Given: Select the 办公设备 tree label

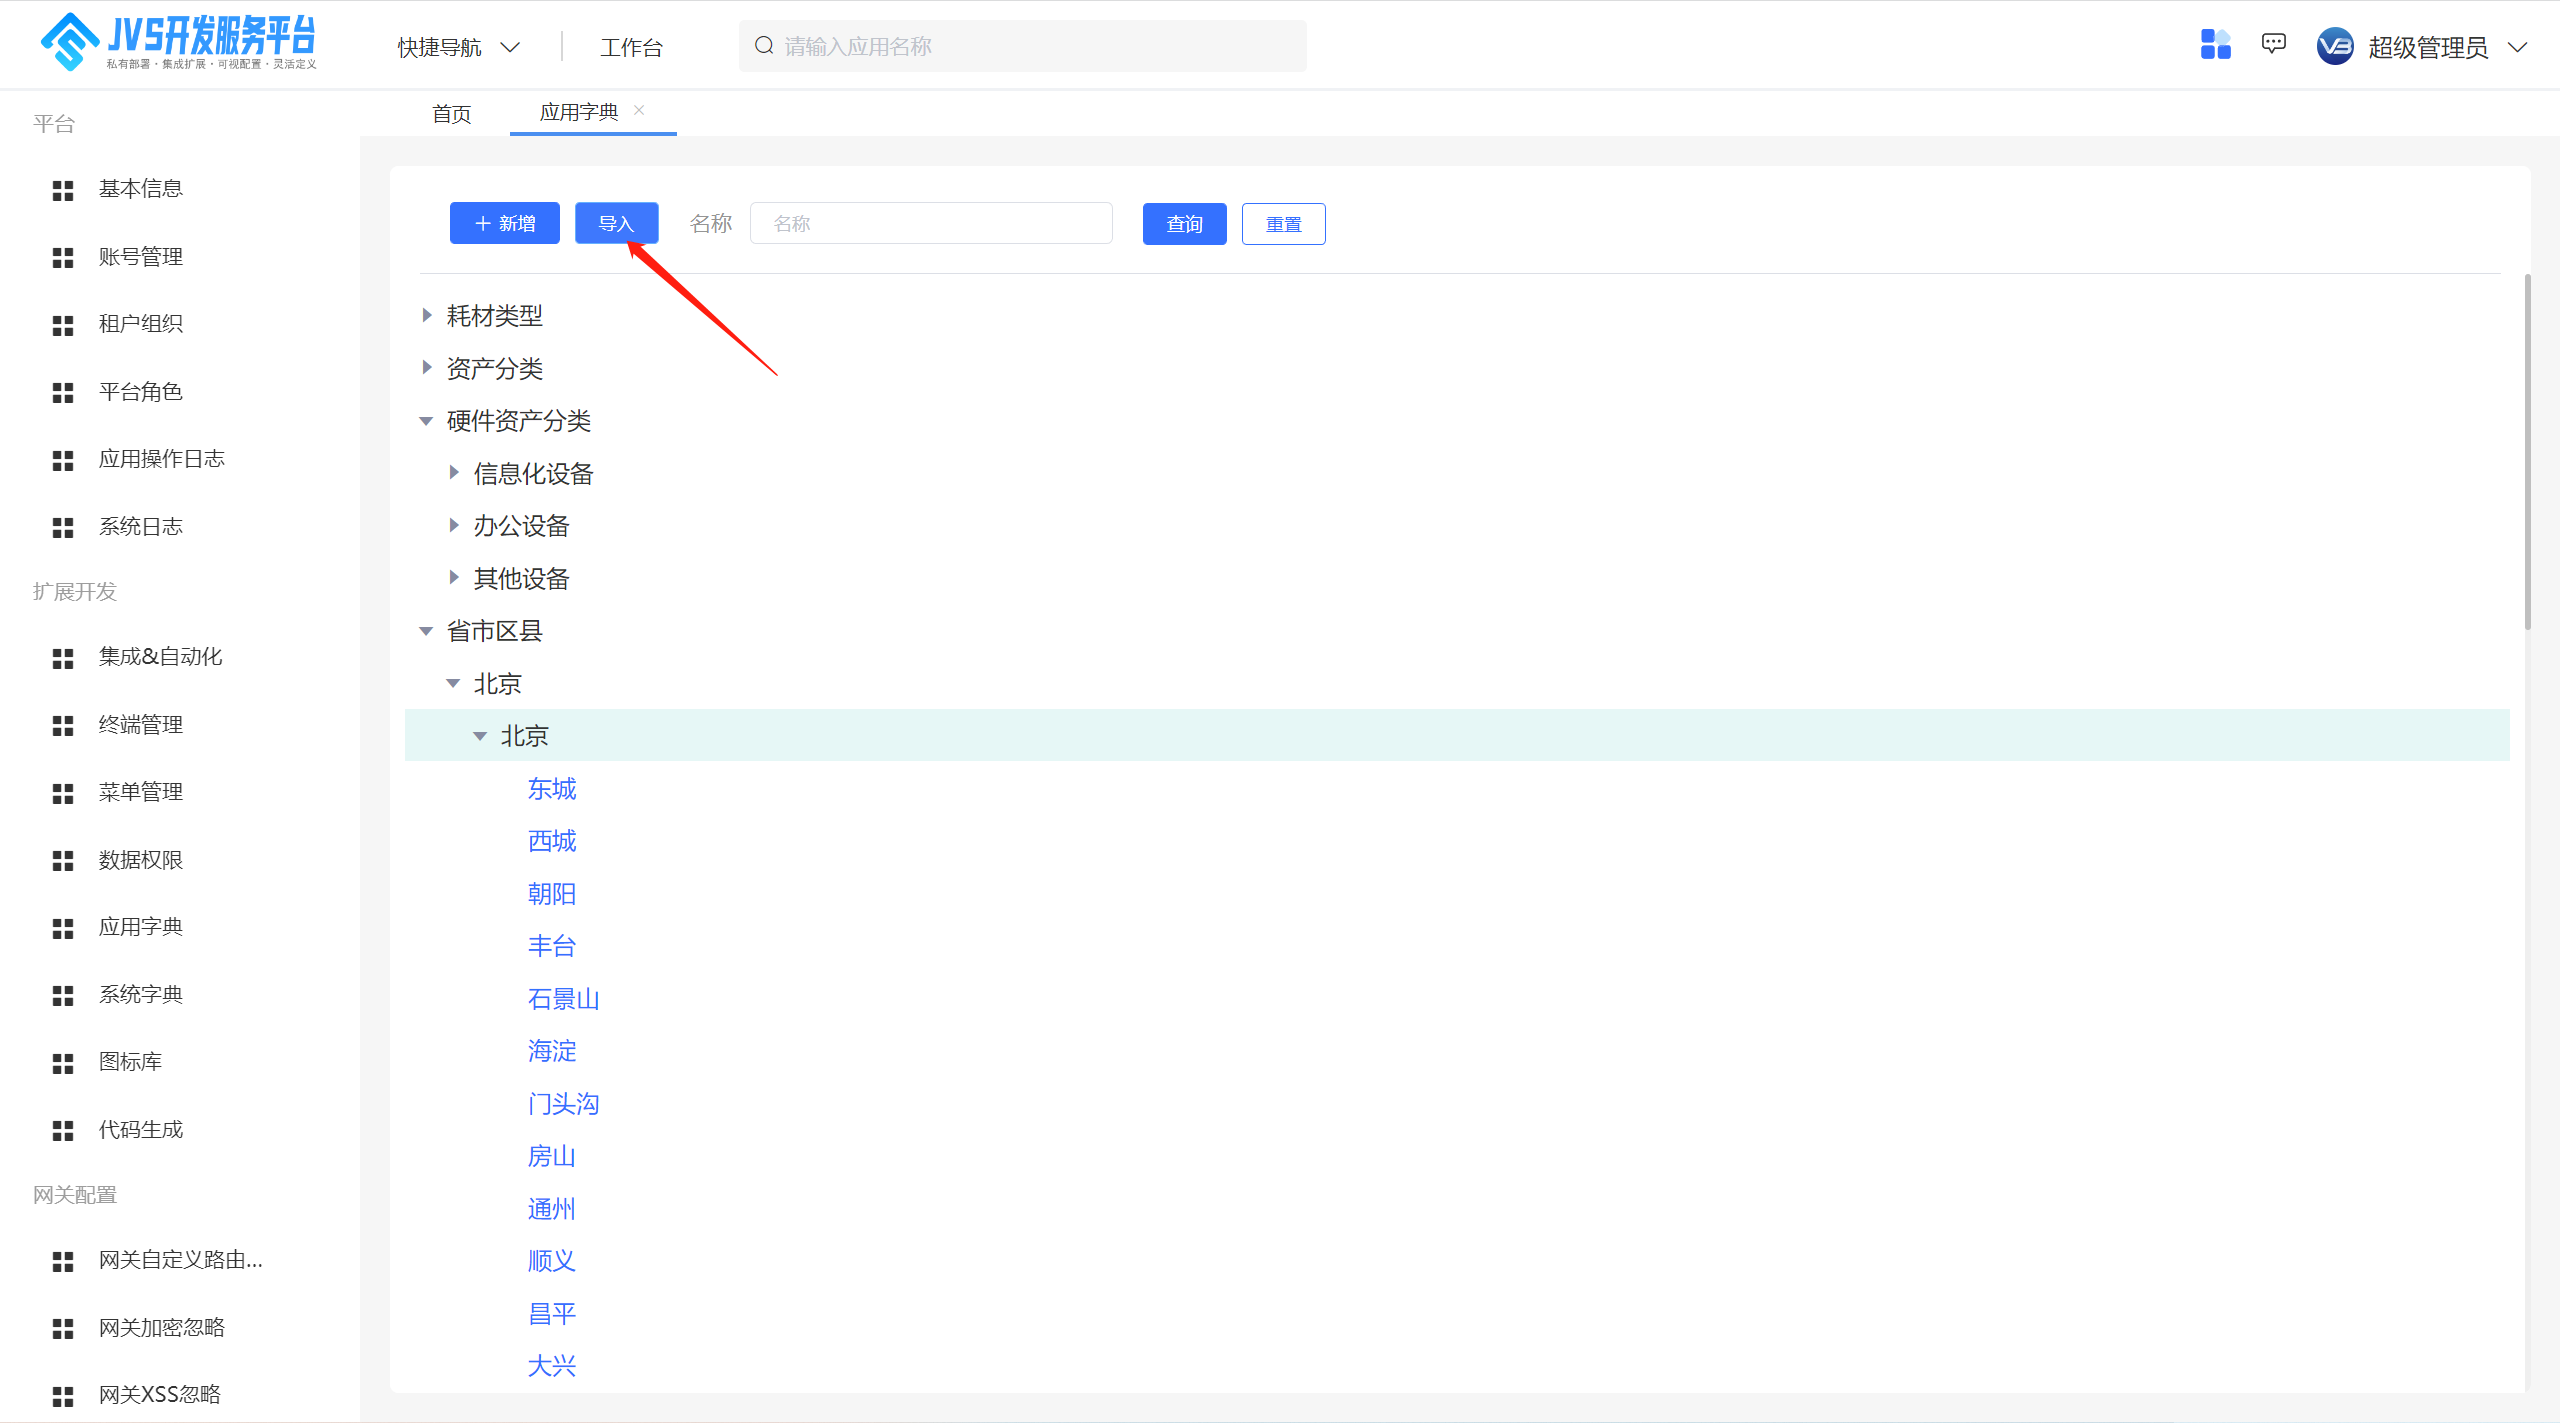Looking at the screenshot, I should coord(522,526).
